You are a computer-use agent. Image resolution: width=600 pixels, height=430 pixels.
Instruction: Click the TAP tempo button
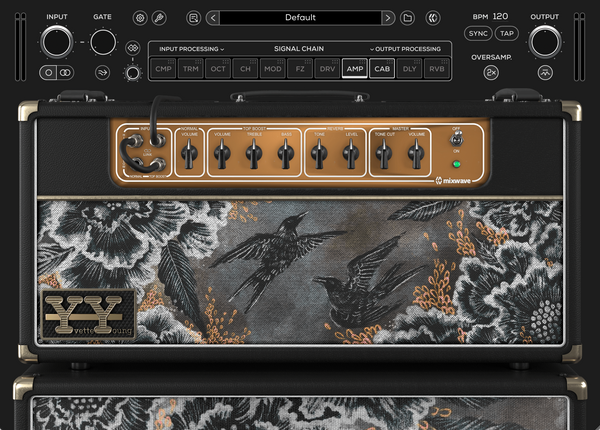pos(507,34)
